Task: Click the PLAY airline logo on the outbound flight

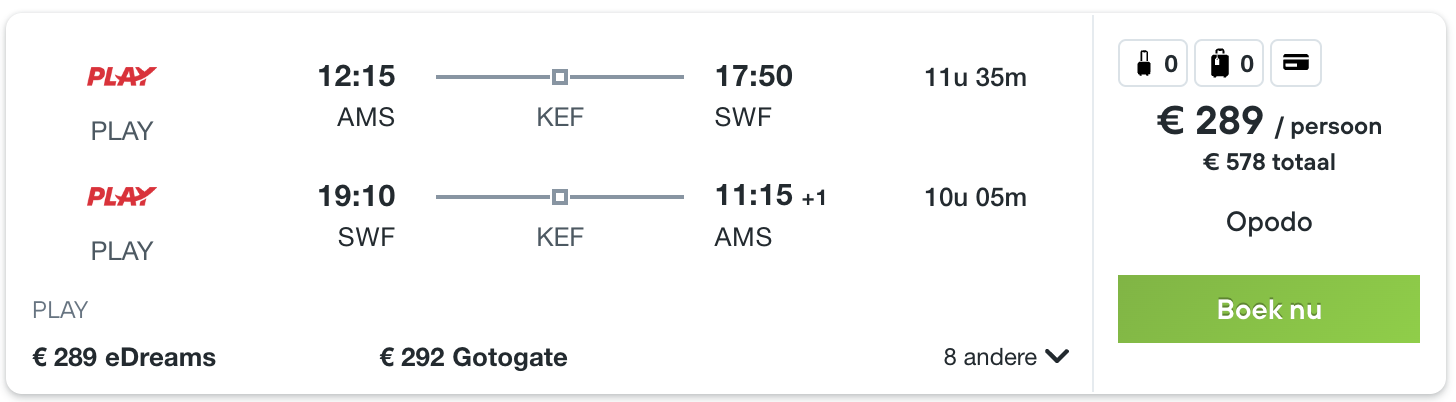Action: tap(122, 76)
